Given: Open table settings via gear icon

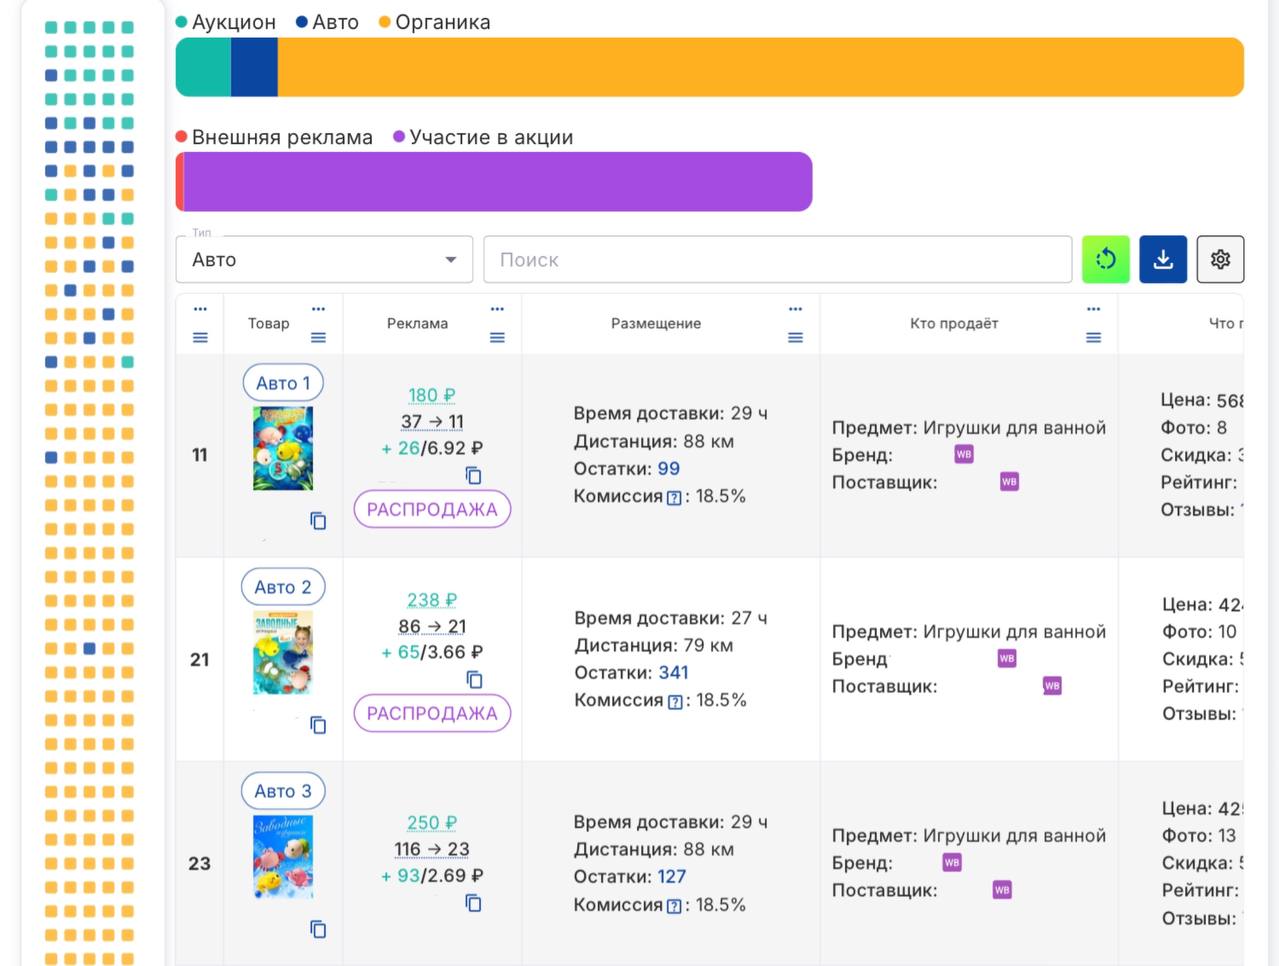Looking at the screenshot, I should tap(1219, 260).
